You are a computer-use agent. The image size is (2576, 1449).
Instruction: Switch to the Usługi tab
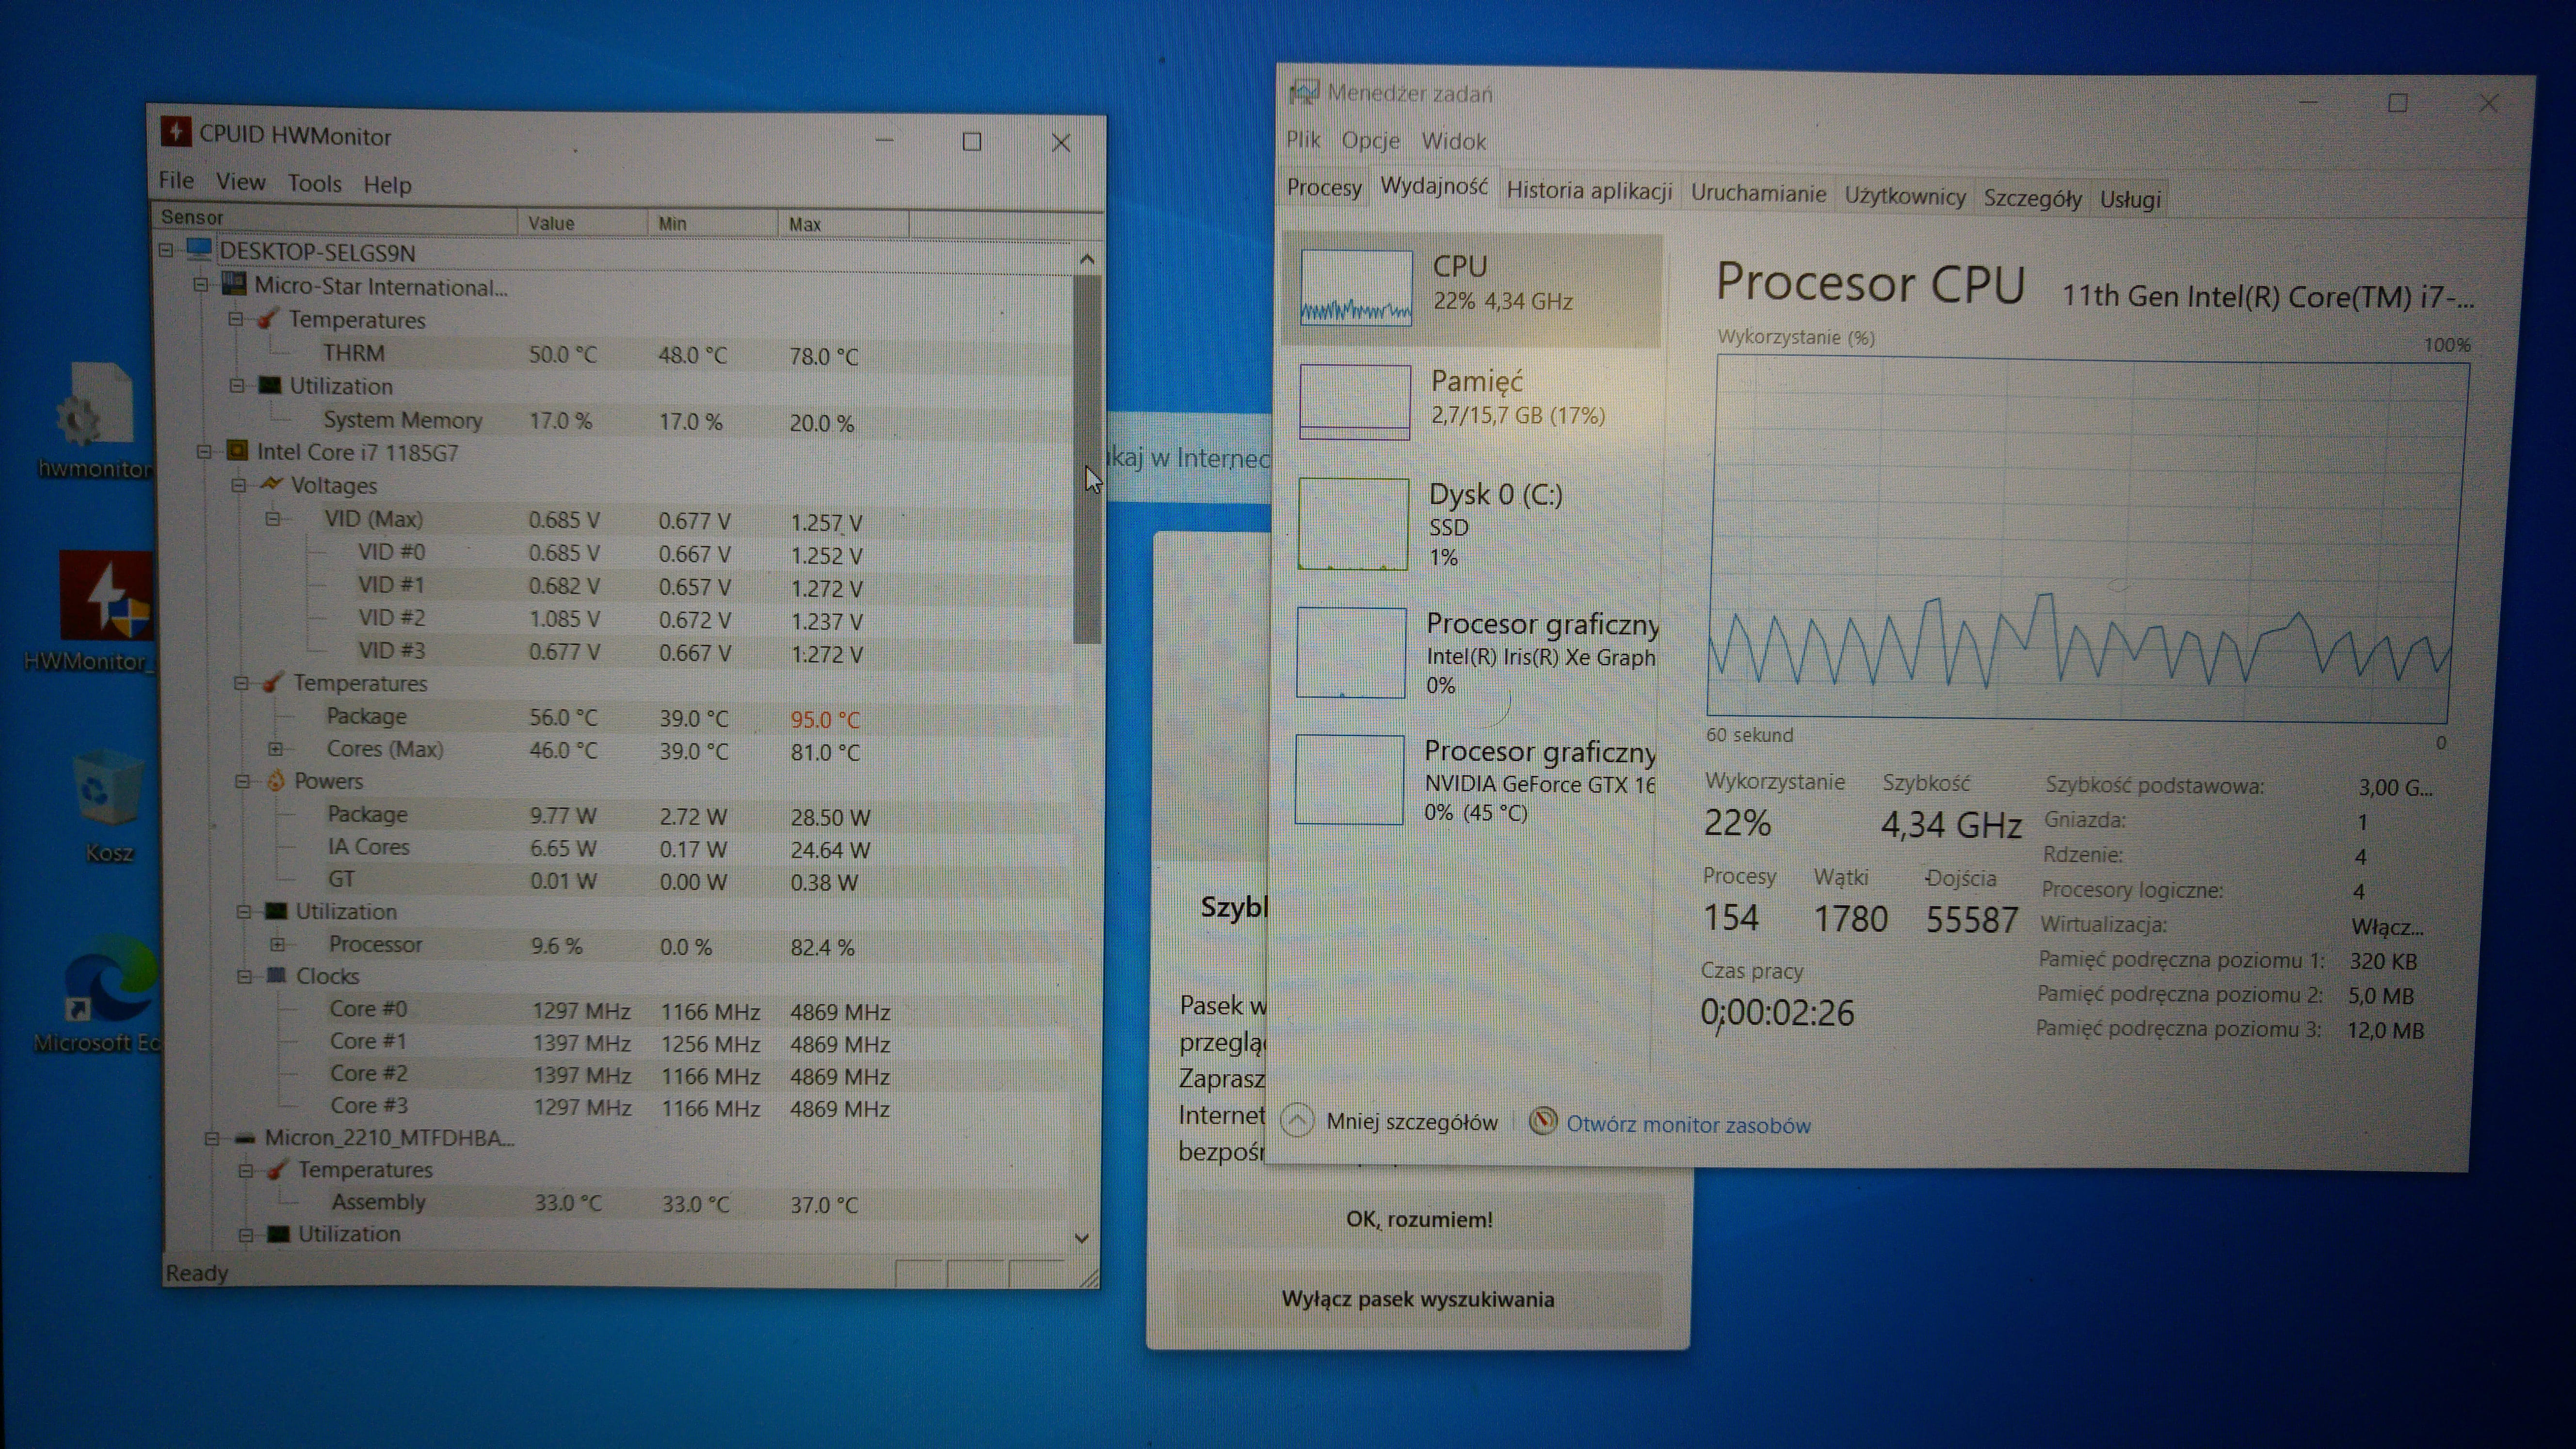pyautogui.click(x=2130, y=199)
